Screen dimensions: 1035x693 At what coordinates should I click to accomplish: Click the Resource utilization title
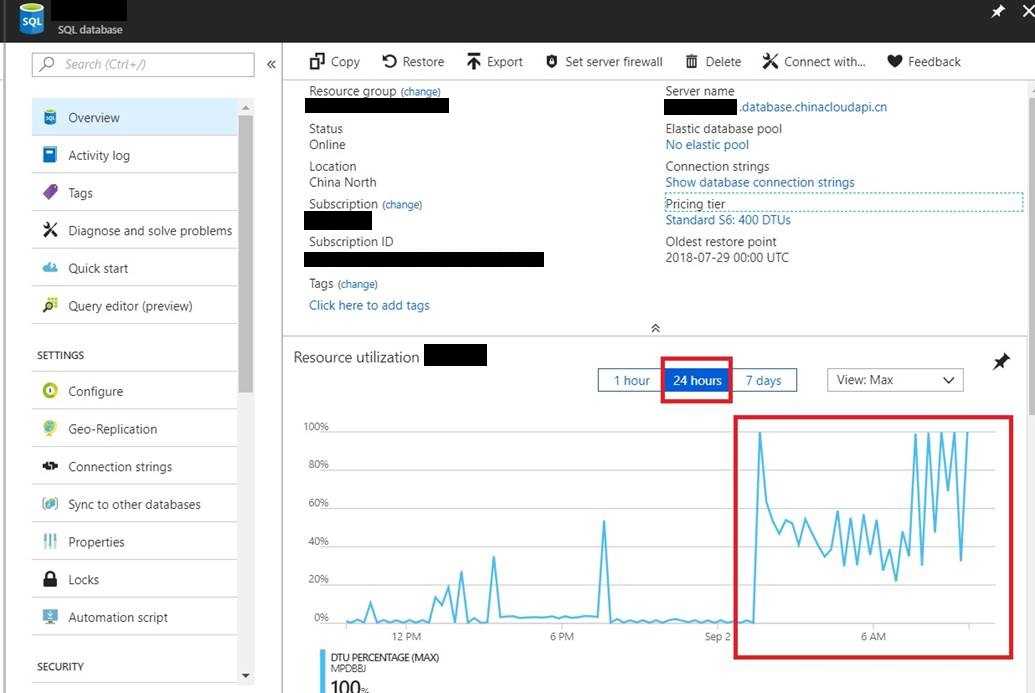pyautogui.click(x=356, y=357)
